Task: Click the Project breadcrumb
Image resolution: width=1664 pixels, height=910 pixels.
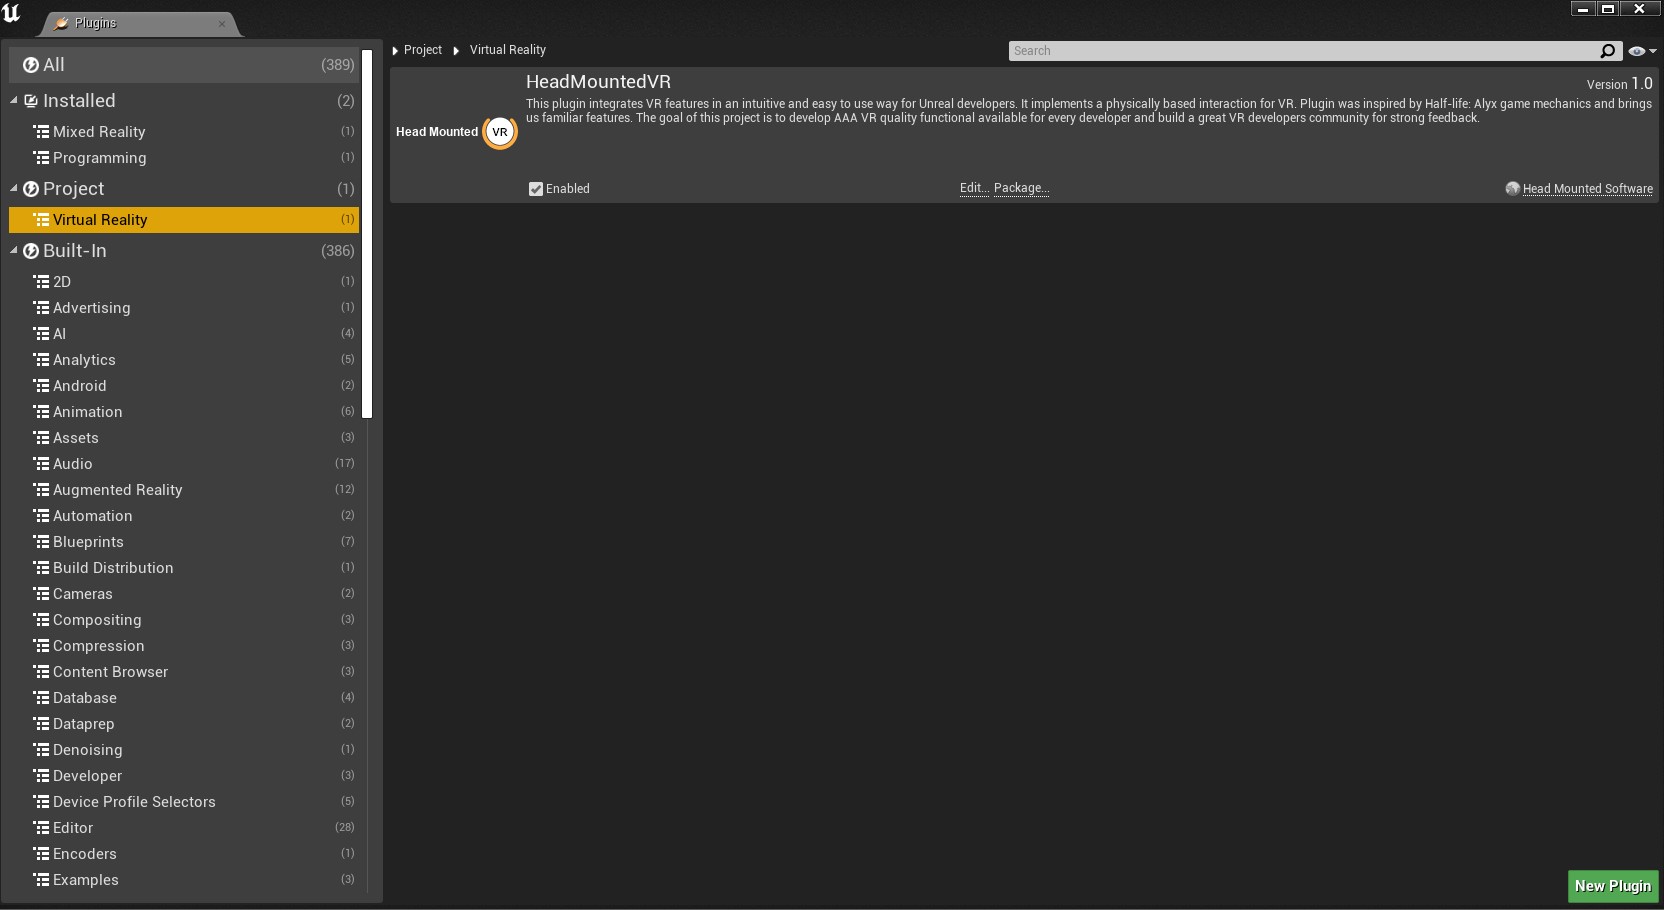Action: [x=423, y=50]
